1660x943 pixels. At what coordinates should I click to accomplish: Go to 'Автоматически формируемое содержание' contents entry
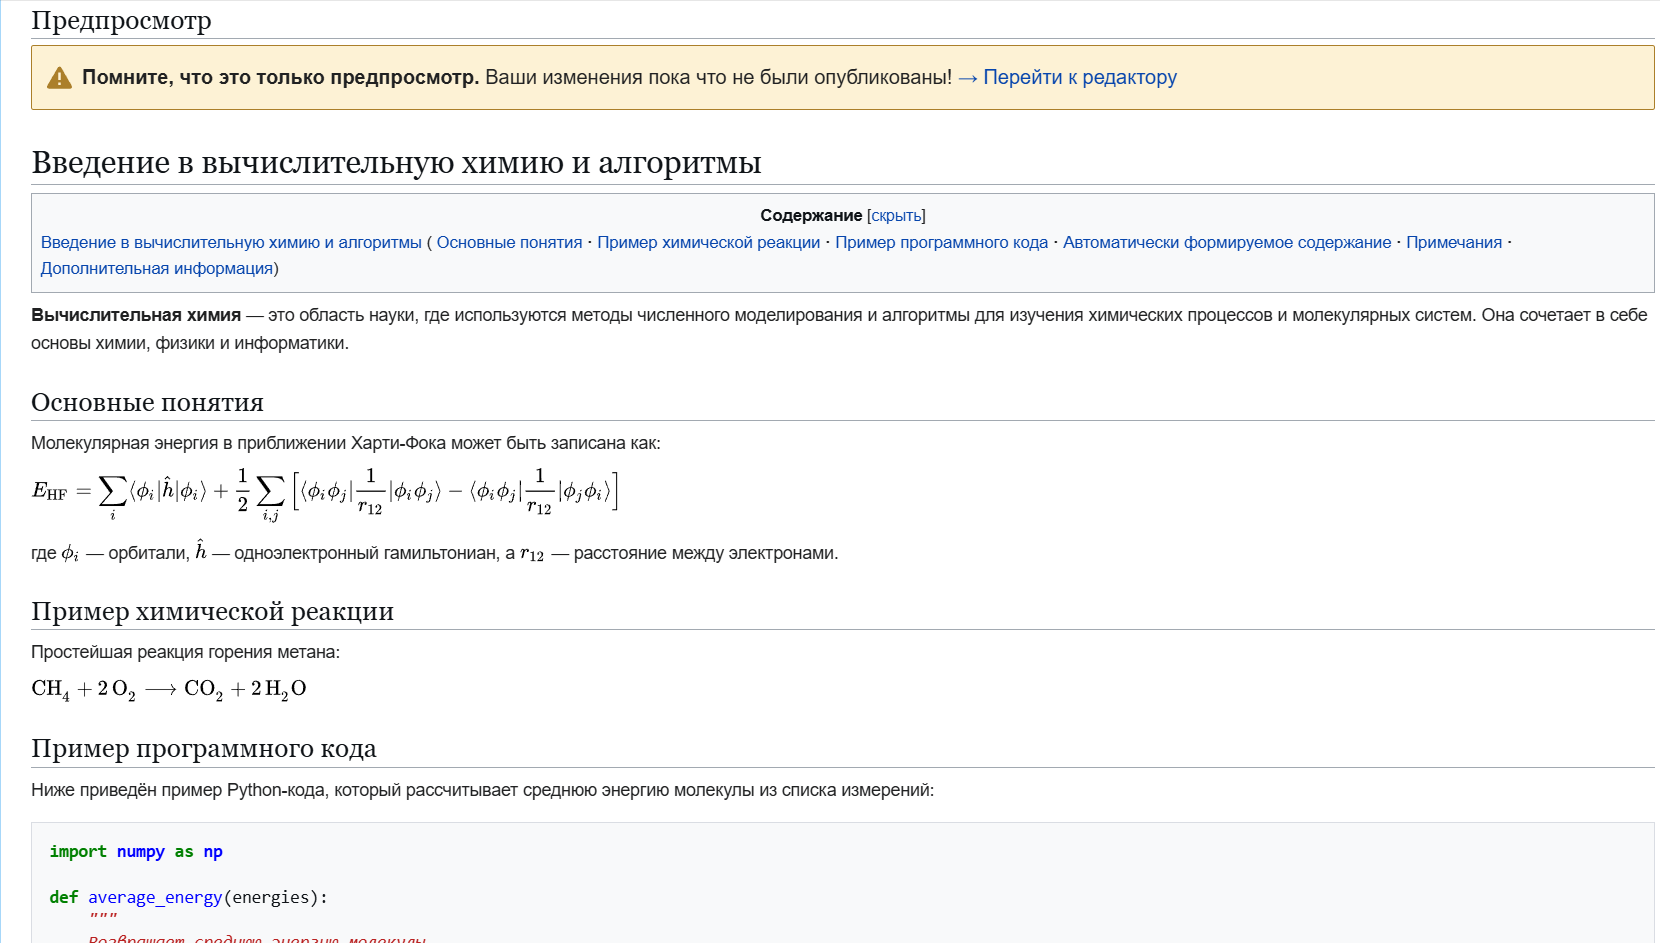[1226, 242]
